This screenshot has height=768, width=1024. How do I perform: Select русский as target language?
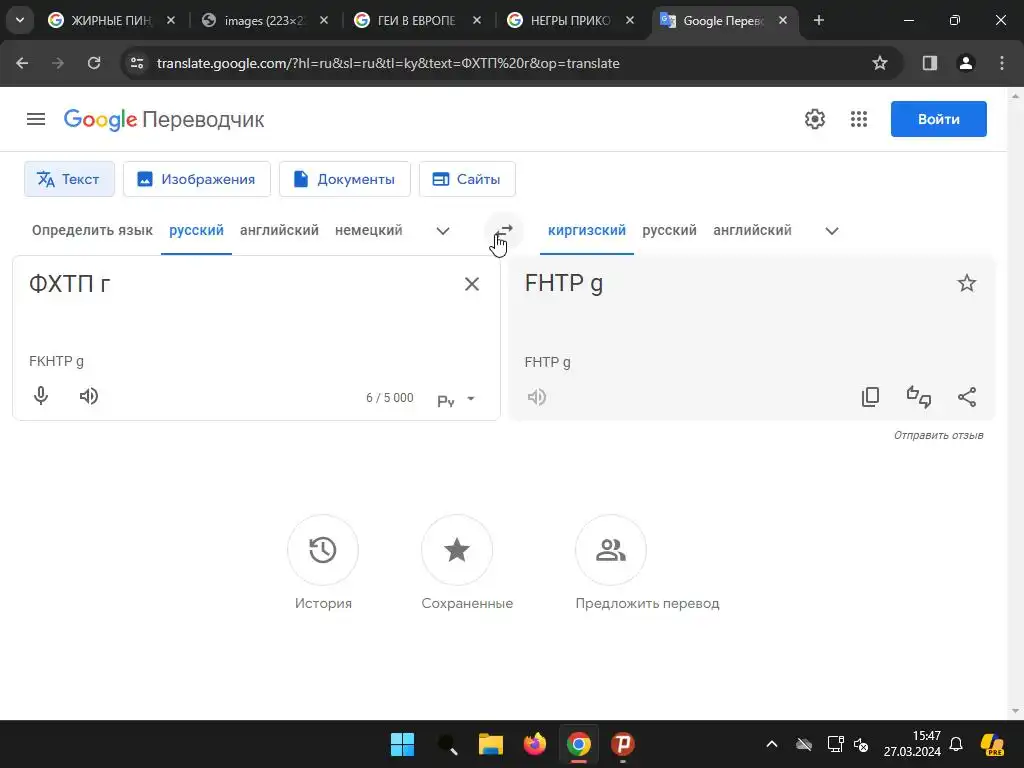click(x=669, y=231)
